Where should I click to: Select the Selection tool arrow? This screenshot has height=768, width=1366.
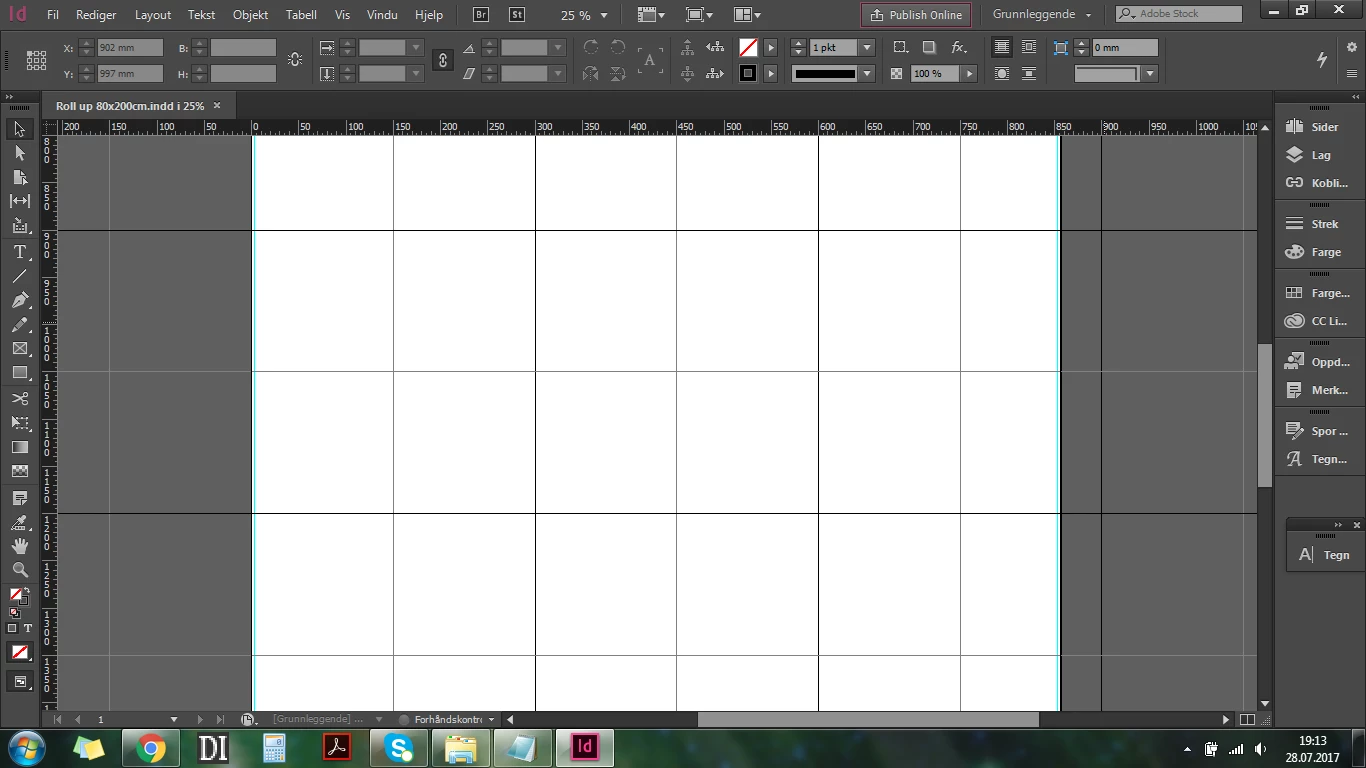click(19, 129)
